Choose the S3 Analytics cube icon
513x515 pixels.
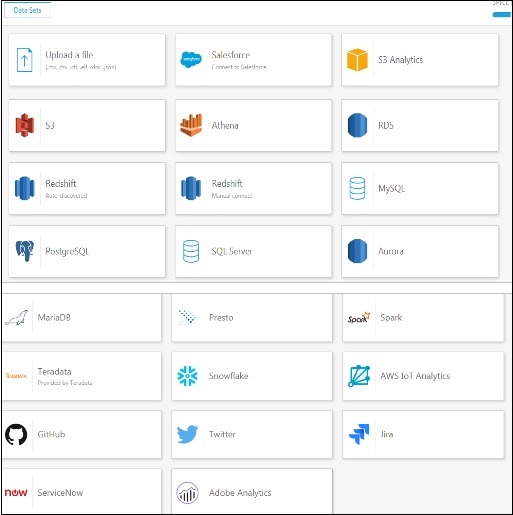pyautogui.click(x=357, y=60)
